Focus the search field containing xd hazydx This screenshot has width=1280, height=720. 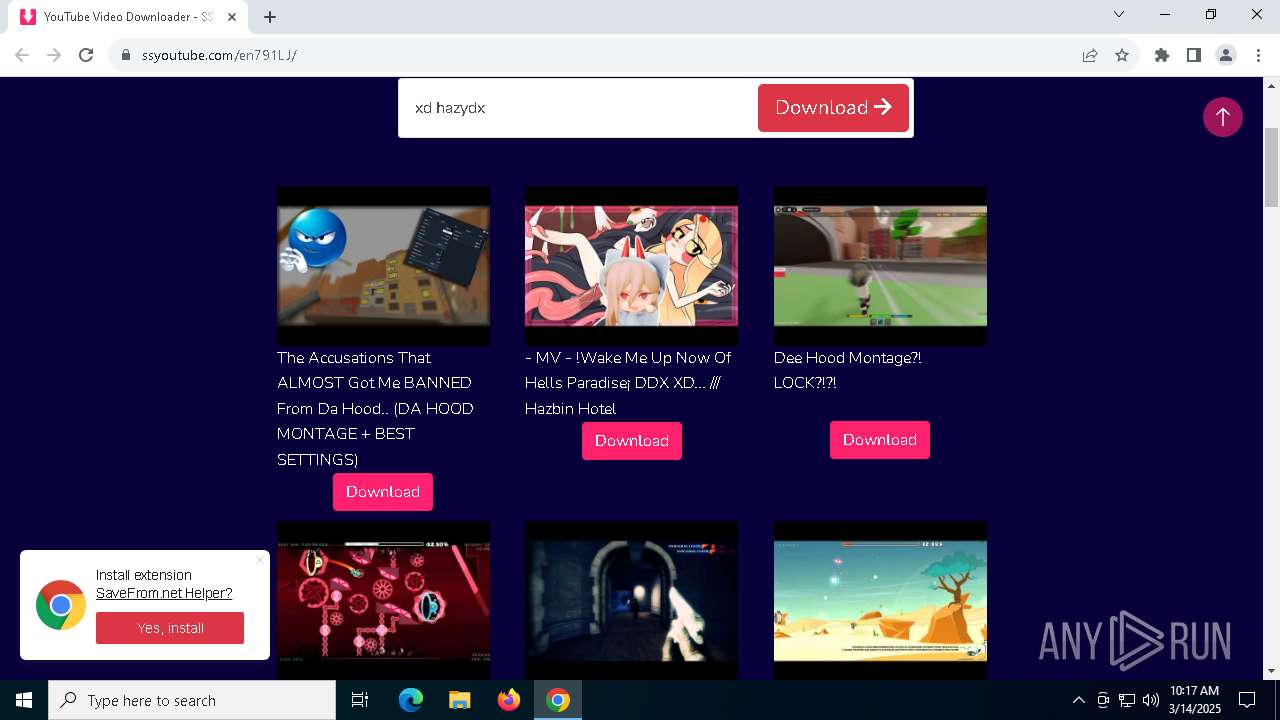(578, 108)
